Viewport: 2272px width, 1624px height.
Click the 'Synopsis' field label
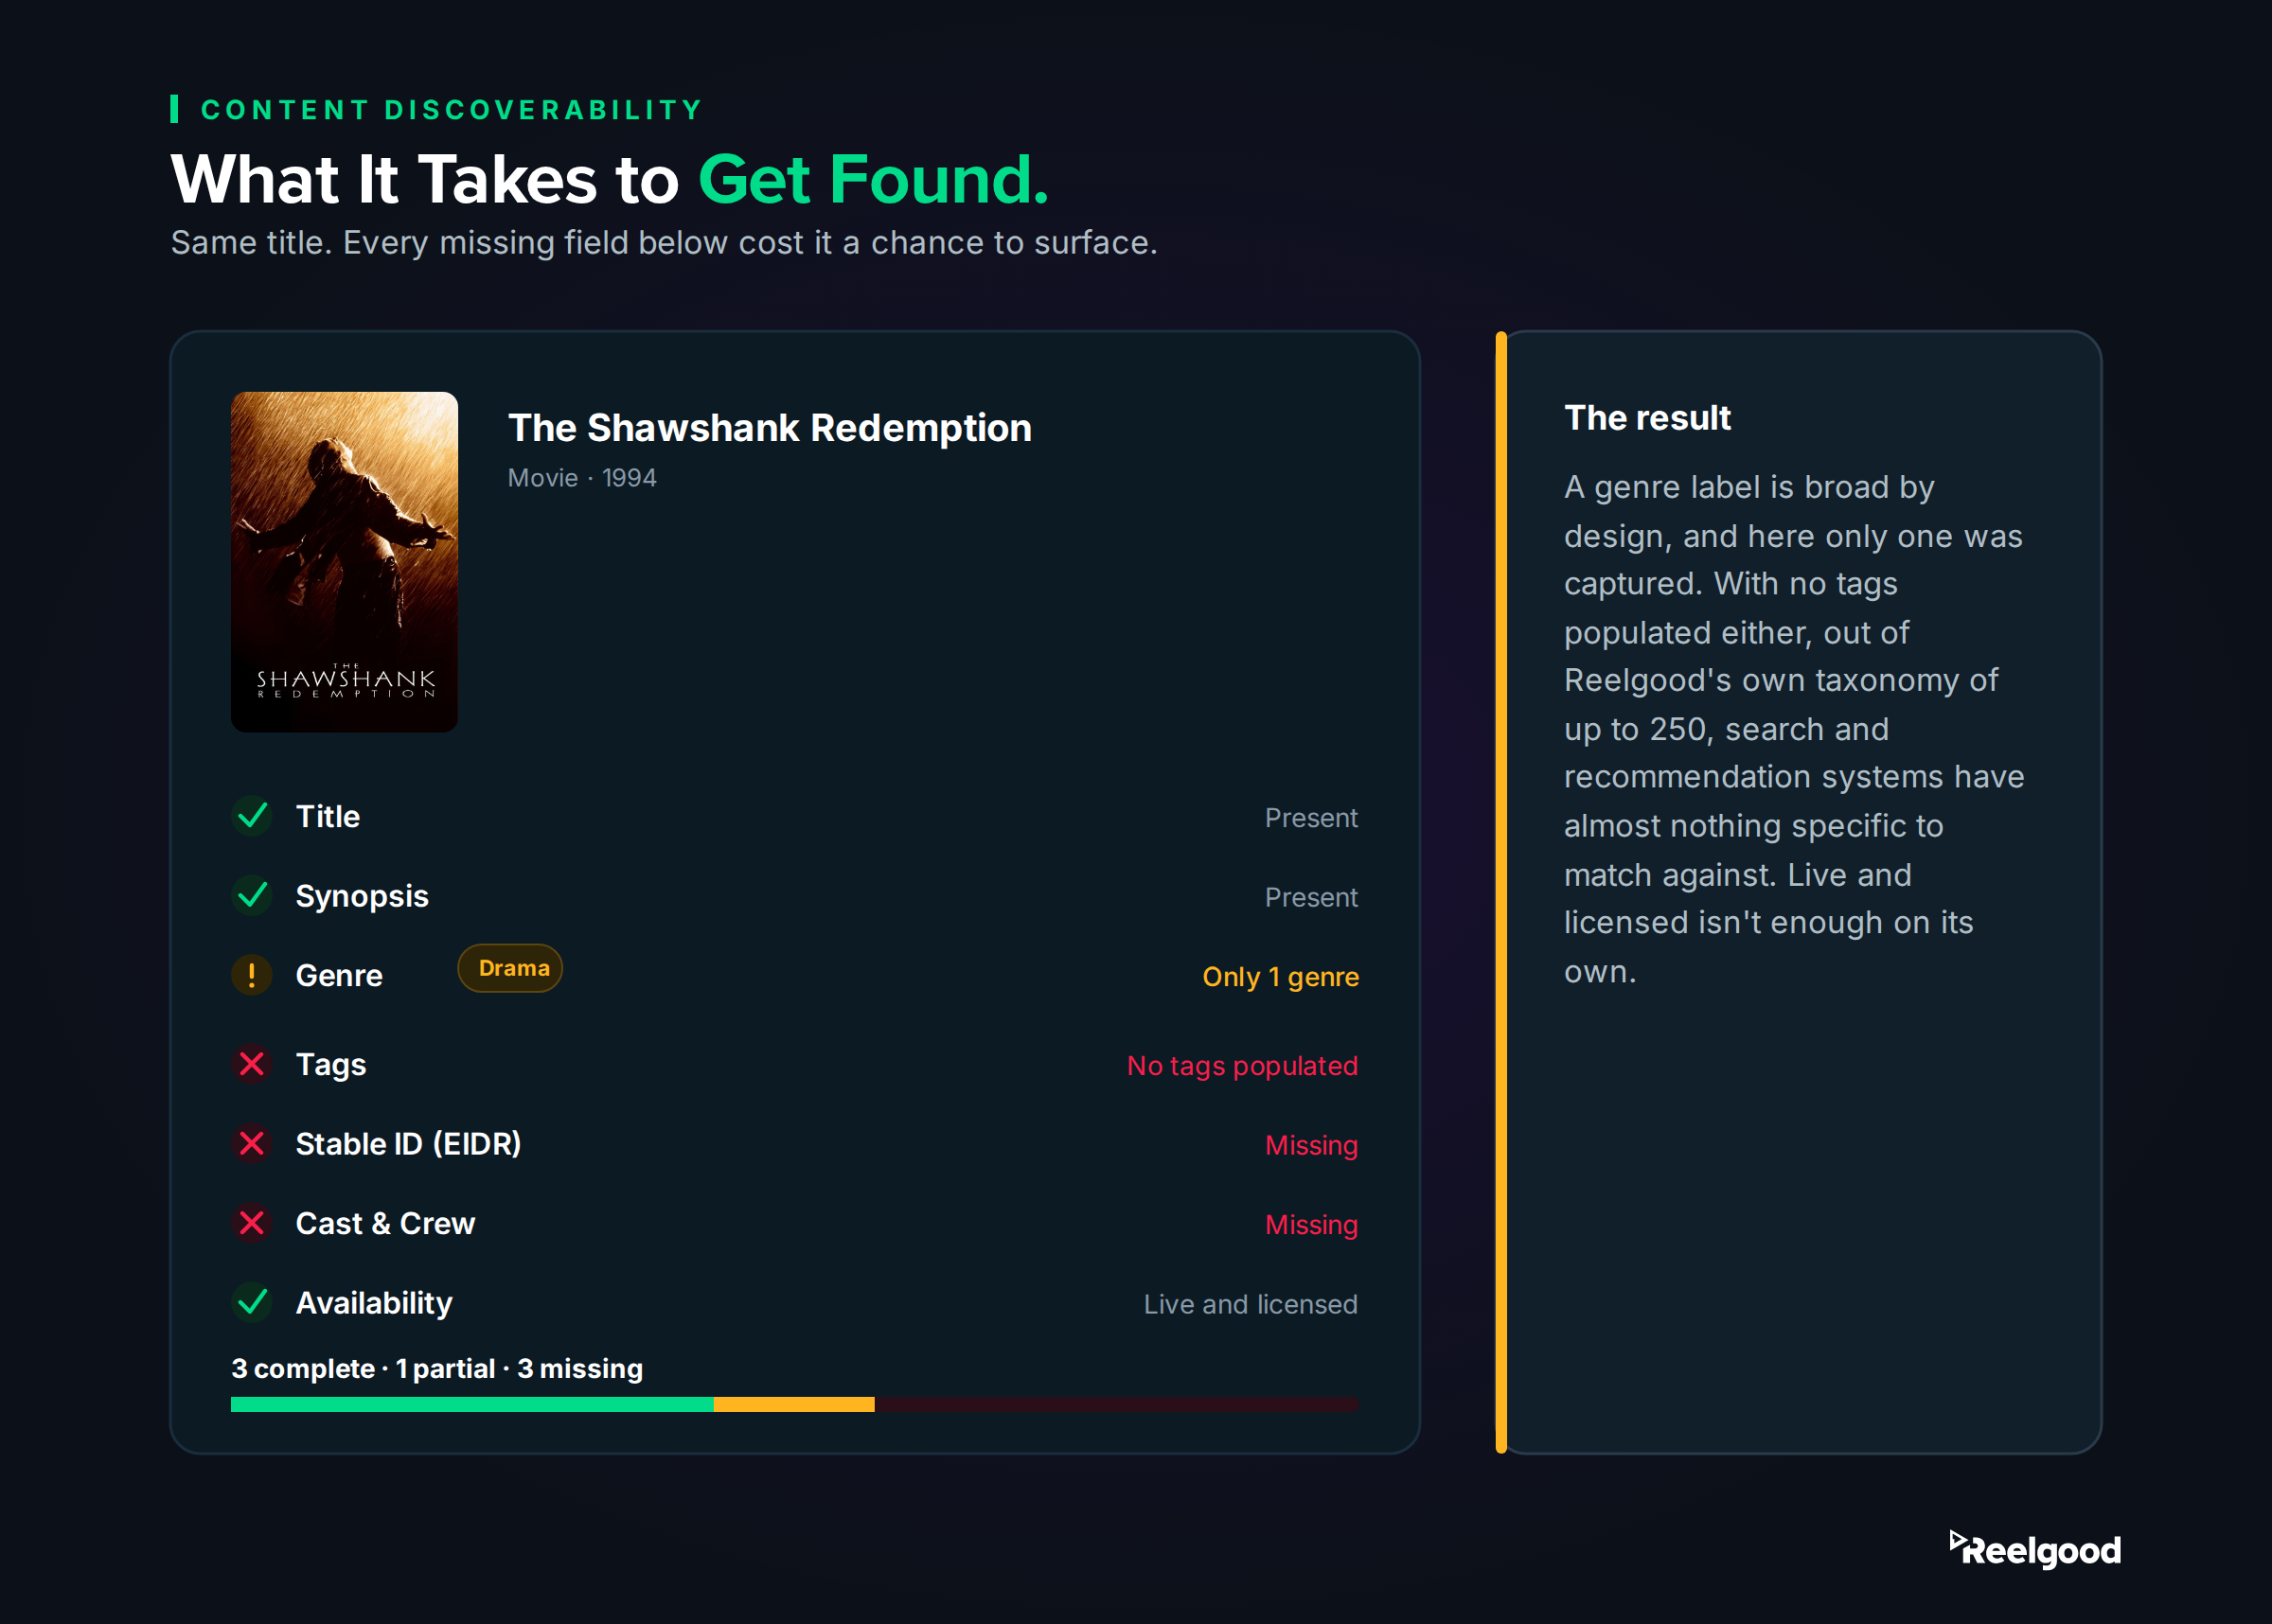tap(362, 896)
